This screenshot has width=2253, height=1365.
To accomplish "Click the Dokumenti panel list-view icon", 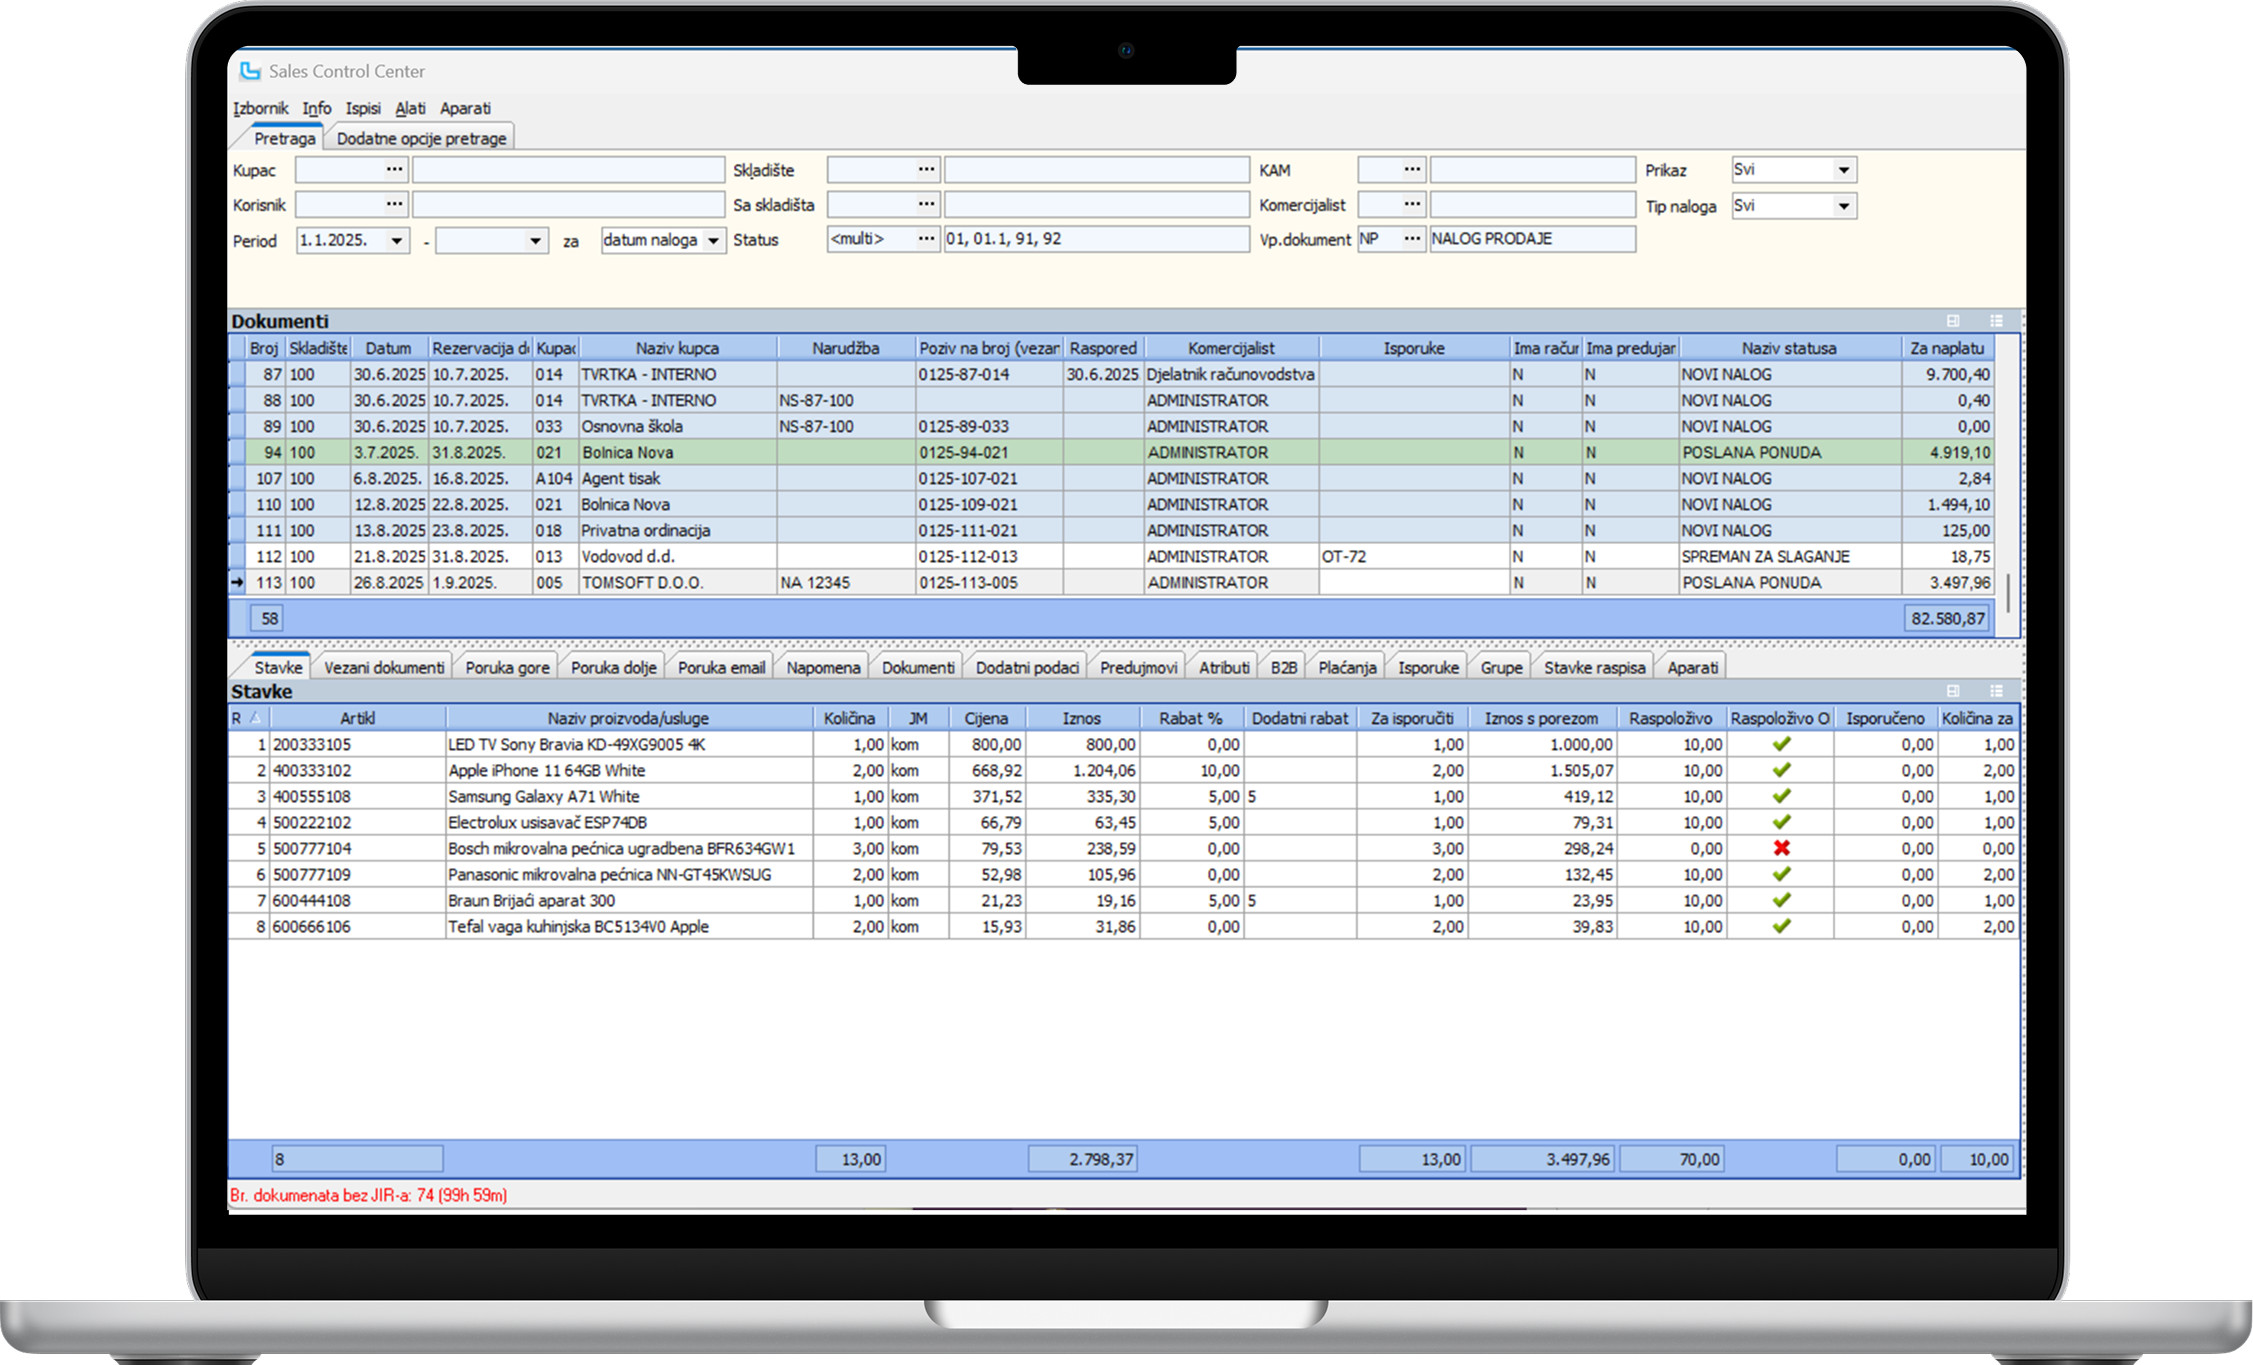I will pyautogui.click(x=1996, y=321).
